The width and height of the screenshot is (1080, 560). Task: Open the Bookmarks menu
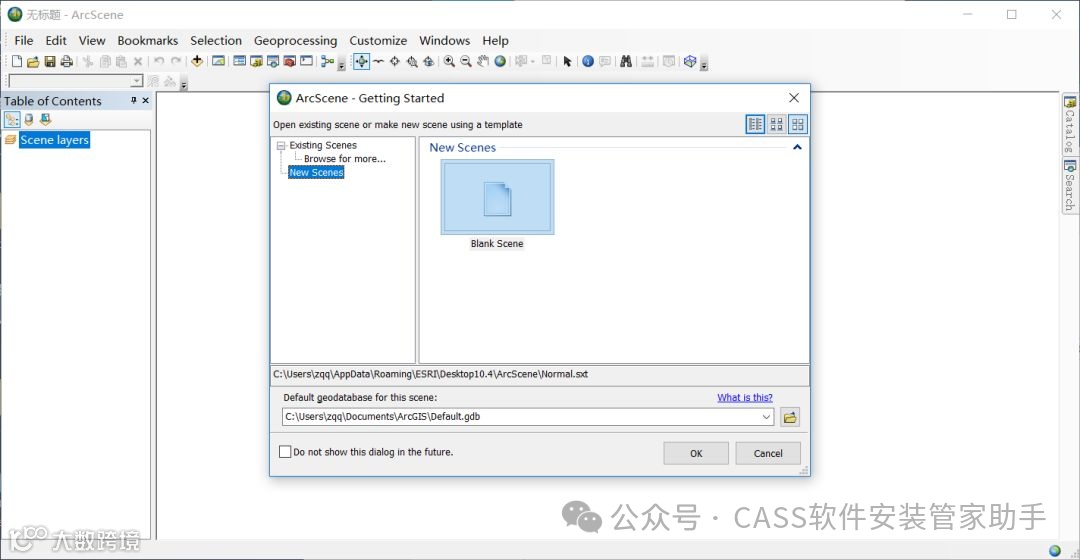click(147, 41)
